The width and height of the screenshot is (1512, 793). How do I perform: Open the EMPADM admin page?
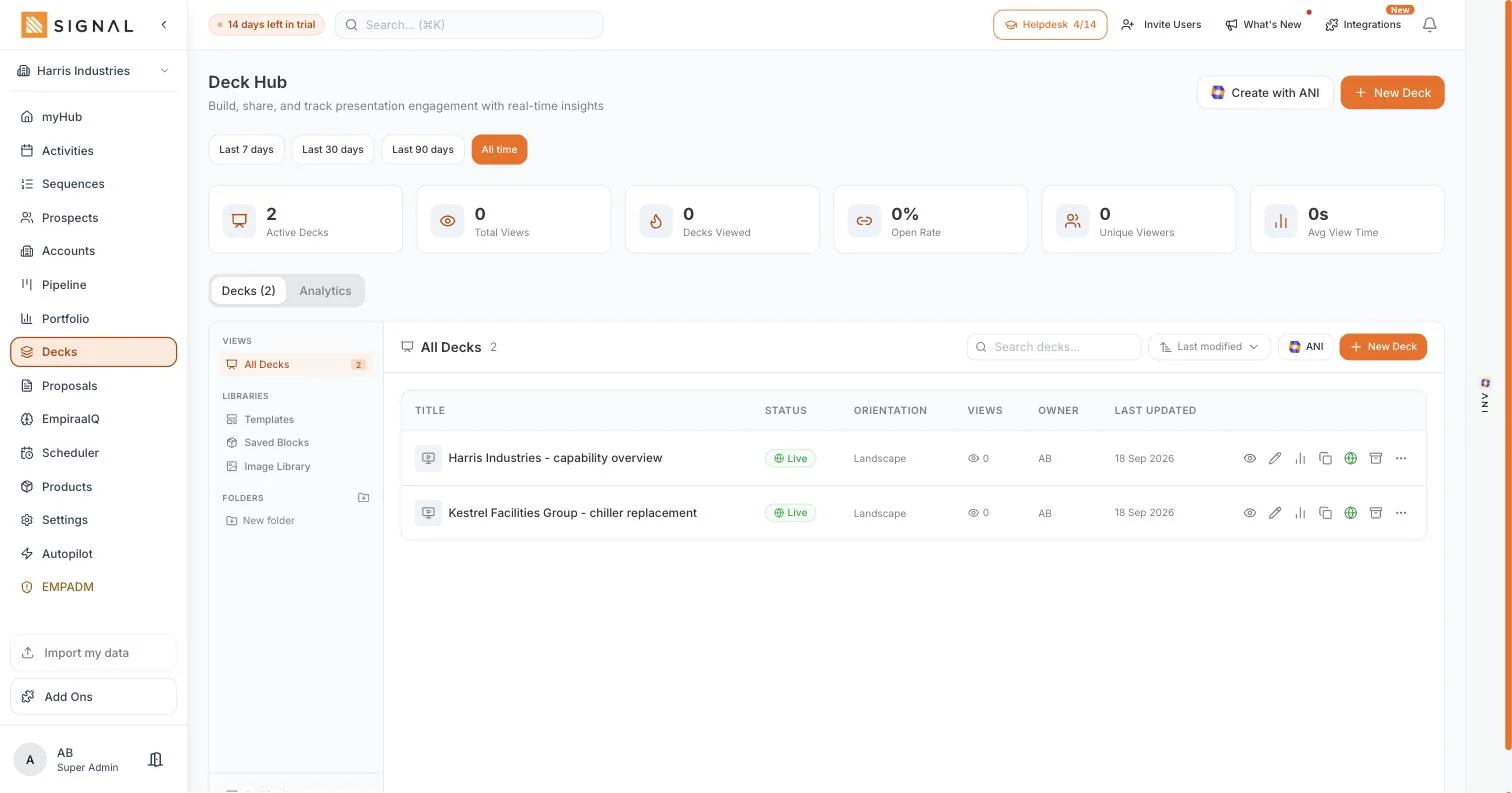point(94,587)
